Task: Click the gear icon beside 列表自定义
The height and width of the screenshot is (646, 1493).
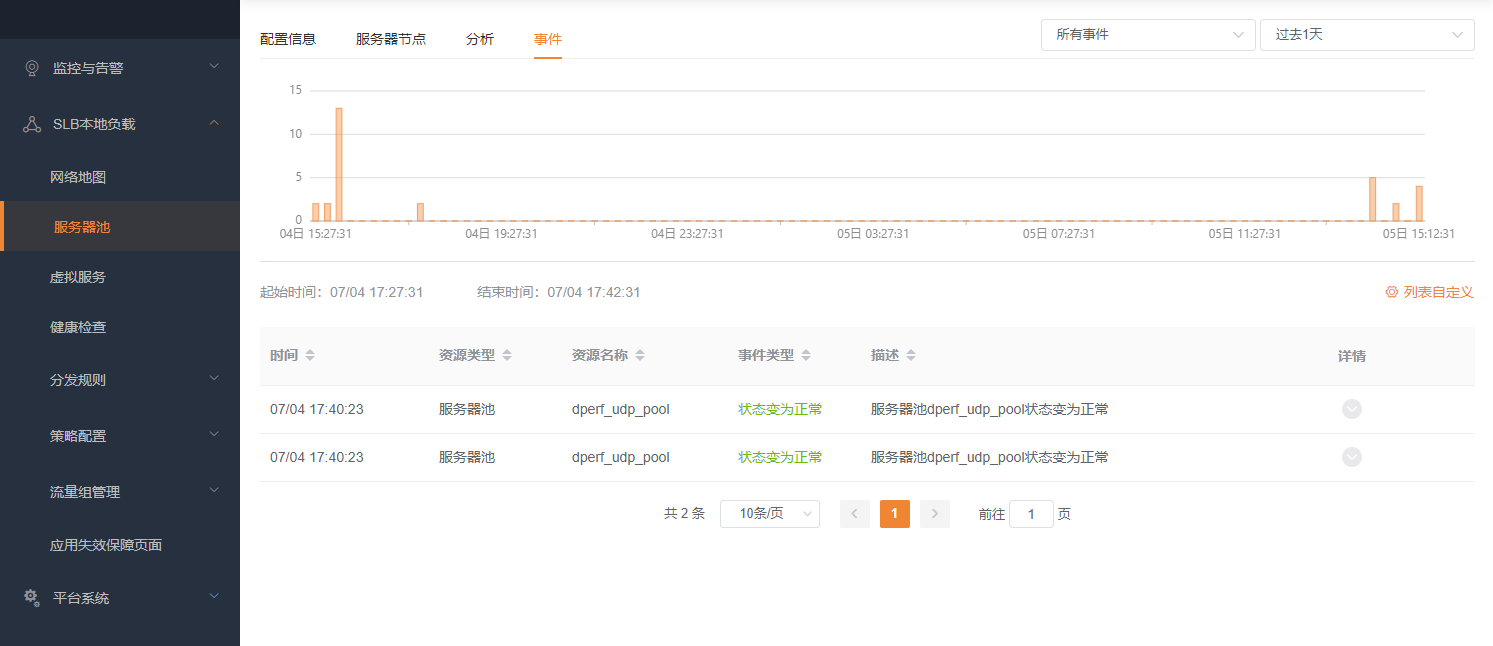Action: 1391,292
